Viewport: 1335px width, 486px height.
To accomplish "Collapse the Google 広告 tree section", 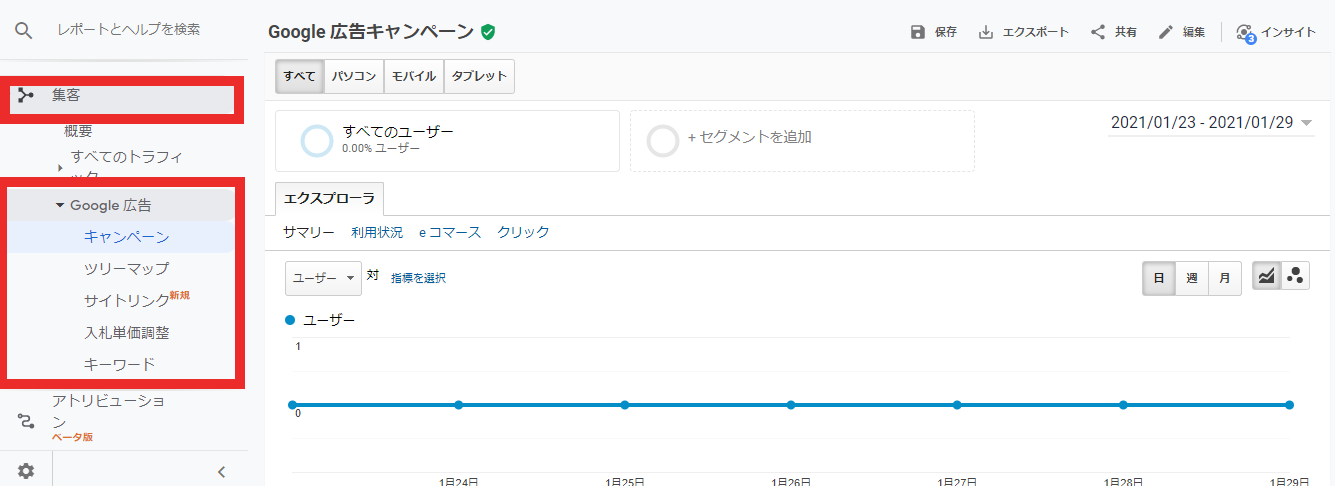I will pos(60,206).
